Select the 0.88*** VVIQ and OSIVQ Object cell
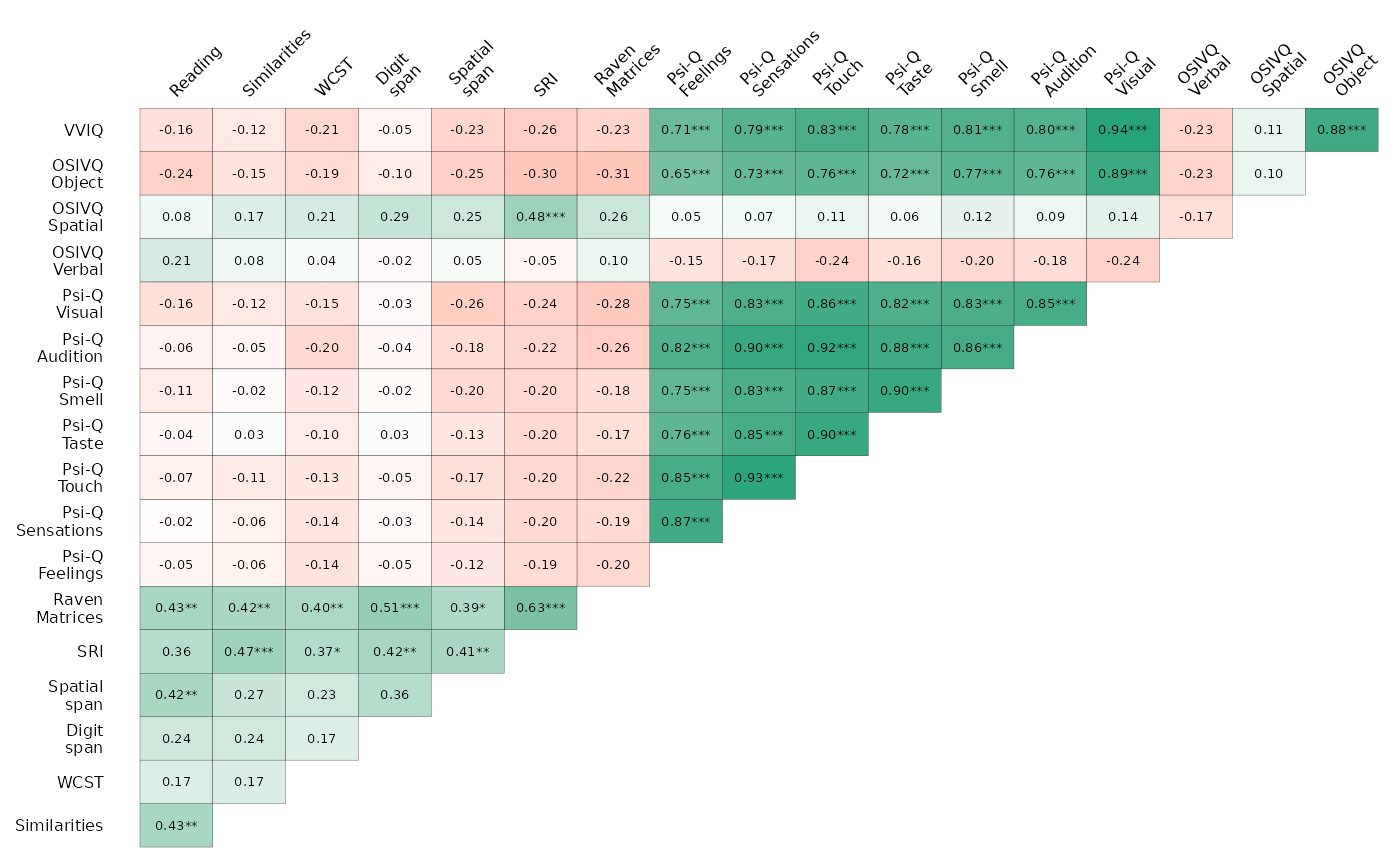This screenshot has width=1400, height=866. pos(1341,130)
